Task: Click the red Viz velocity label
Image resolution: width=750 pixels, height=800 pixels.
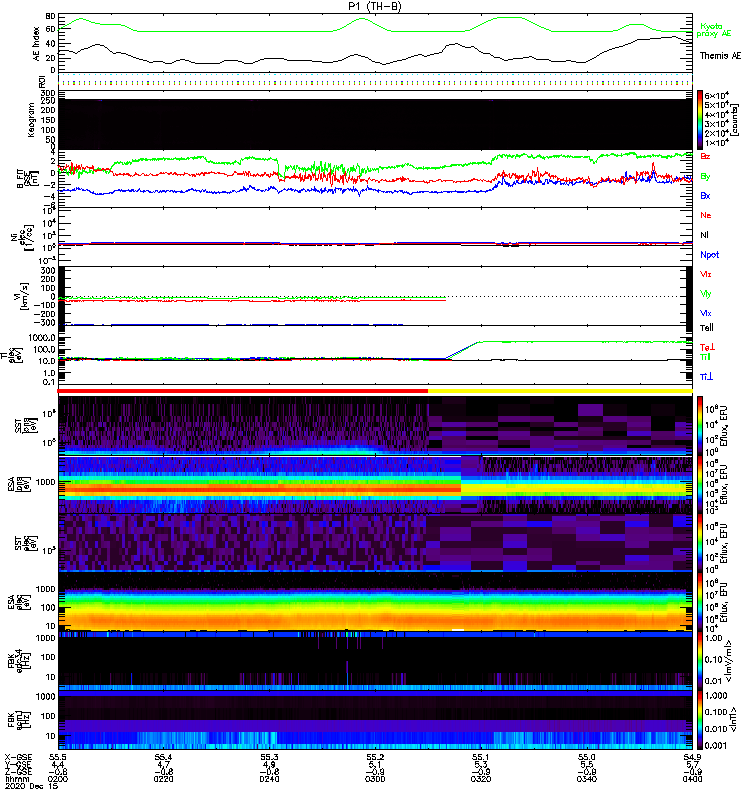Action: pos(706,274)
